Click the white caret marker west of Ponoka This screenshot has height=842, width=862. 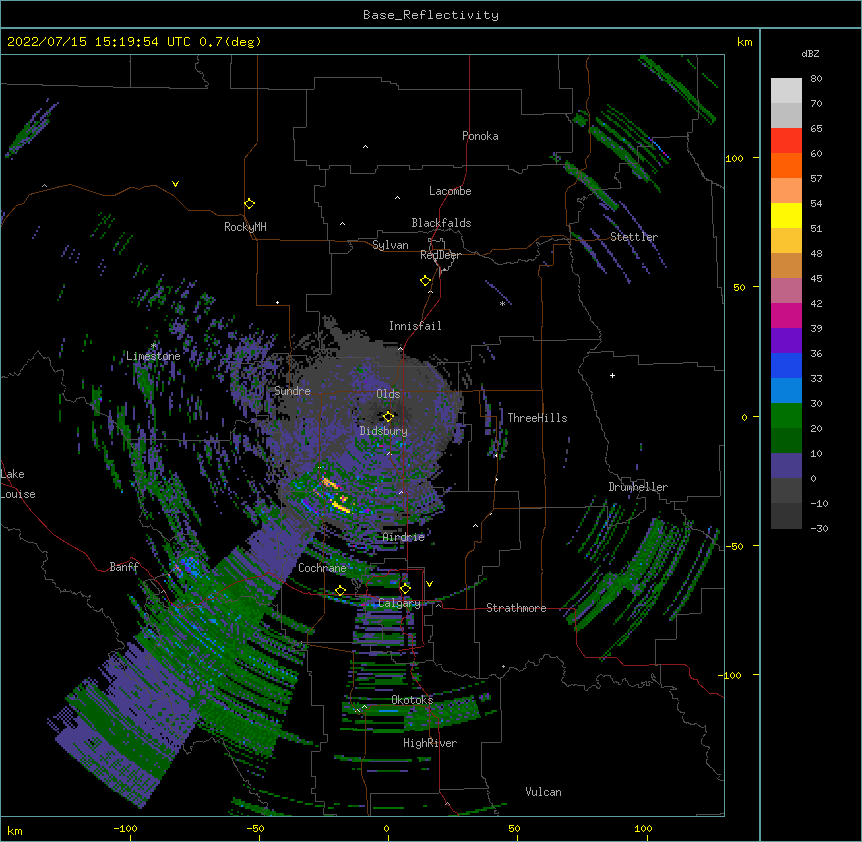point(365,147)
